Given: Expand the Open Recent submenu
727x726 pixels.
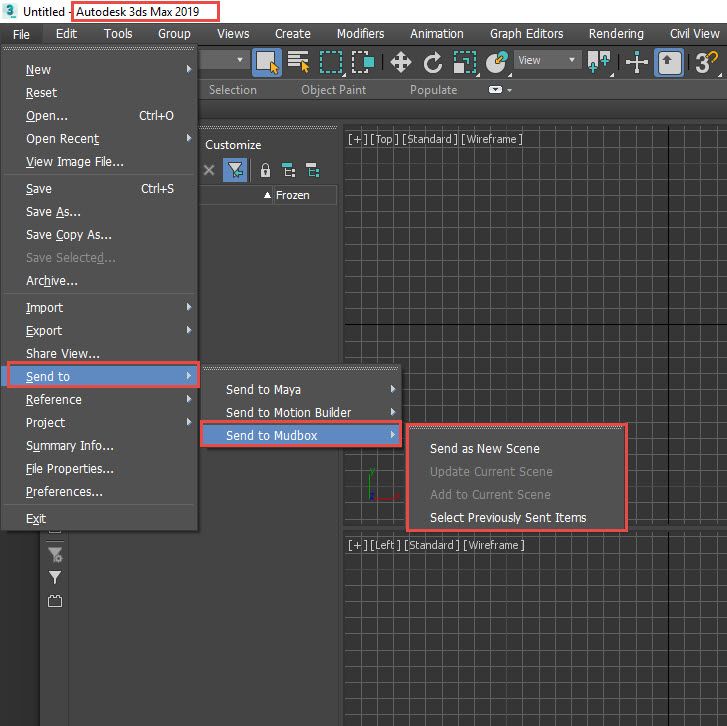Looking at the screenshot, I should click(100, 139).
